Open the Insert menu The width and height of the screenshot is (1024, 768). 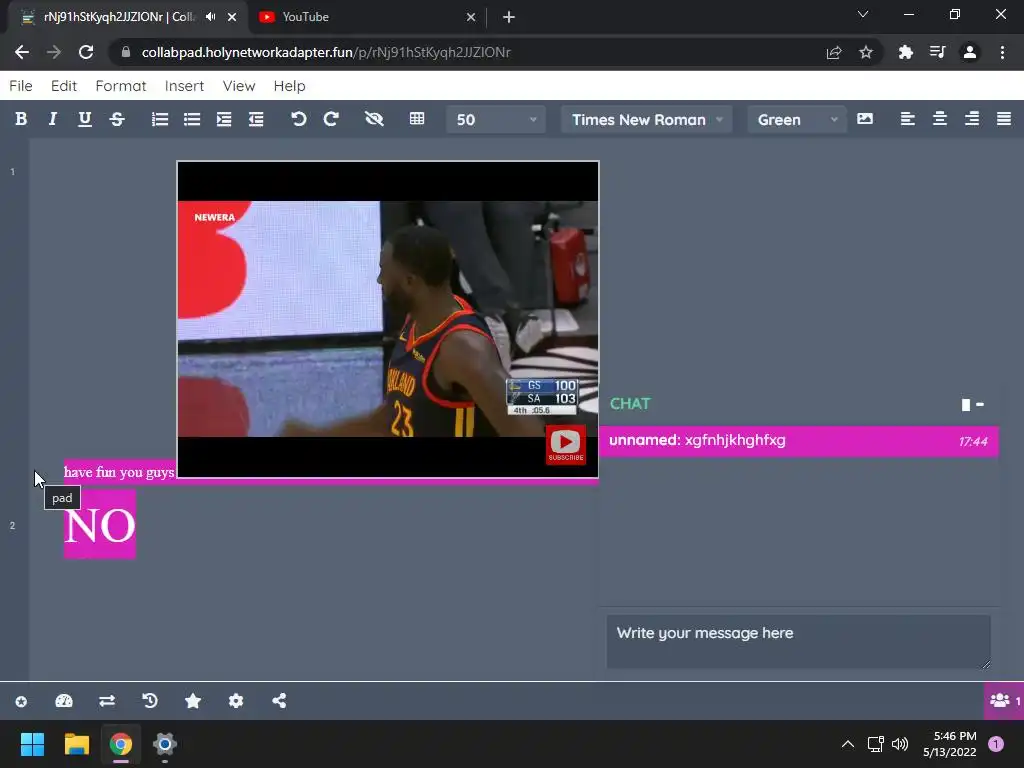pos(184,86)
